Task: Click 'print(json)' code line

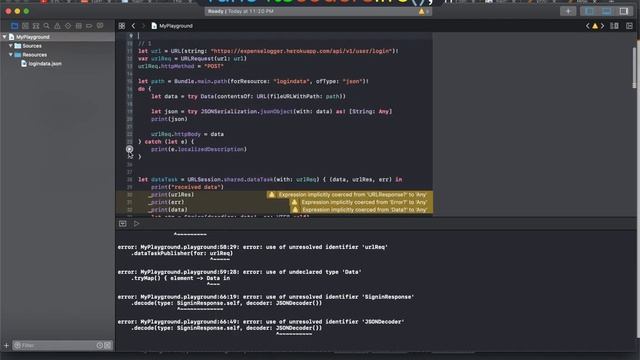Action: 169,119
